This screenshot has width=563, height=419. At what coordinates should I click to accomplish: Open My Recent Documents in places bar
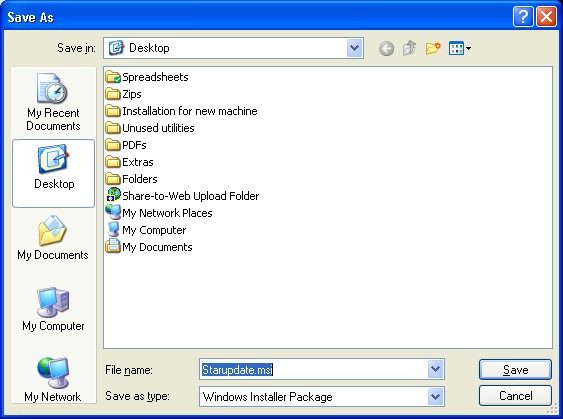[x=53, y=102]
